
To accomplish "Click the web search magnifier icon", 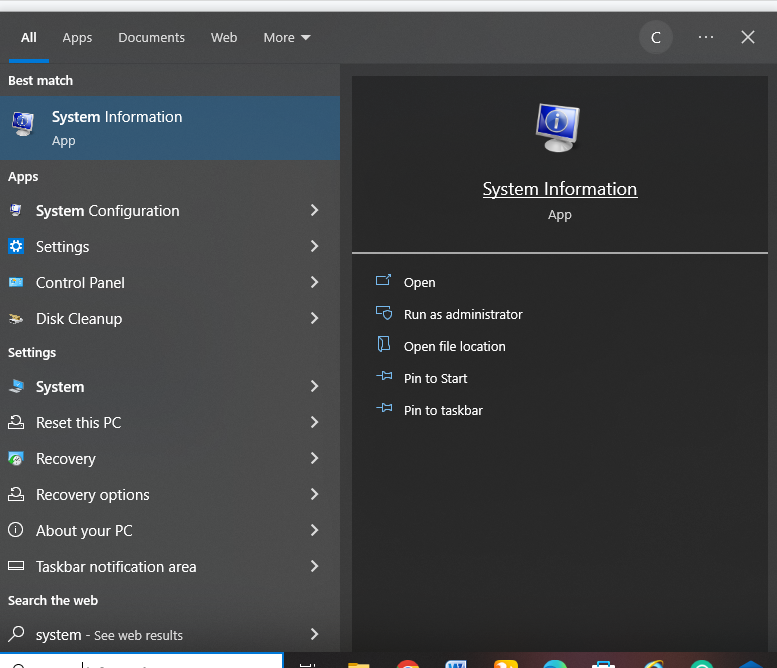I will pyautogui.click(x=16, y=633).
